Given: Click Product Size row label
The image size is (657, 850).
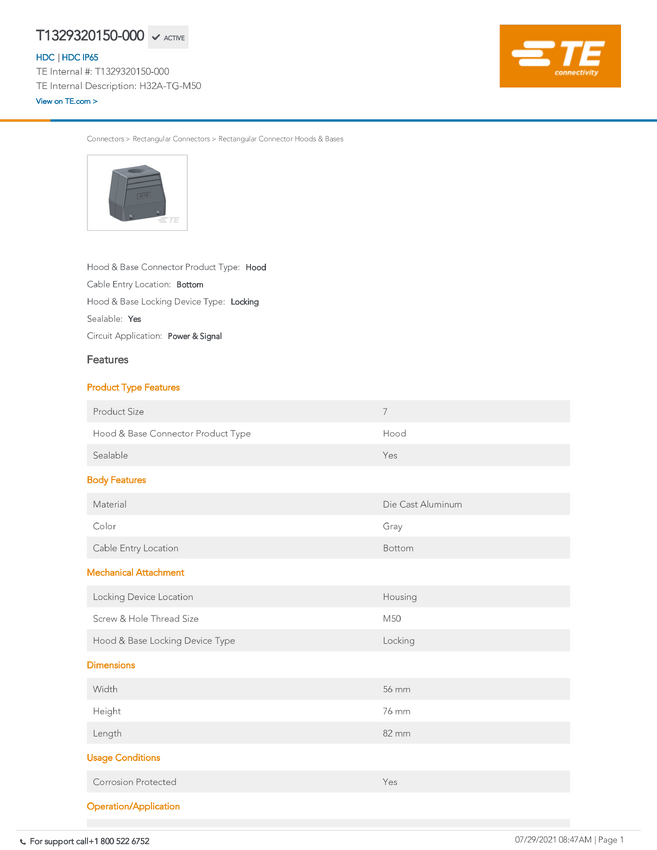Looking at the screenshot, I should click(118, 412).
